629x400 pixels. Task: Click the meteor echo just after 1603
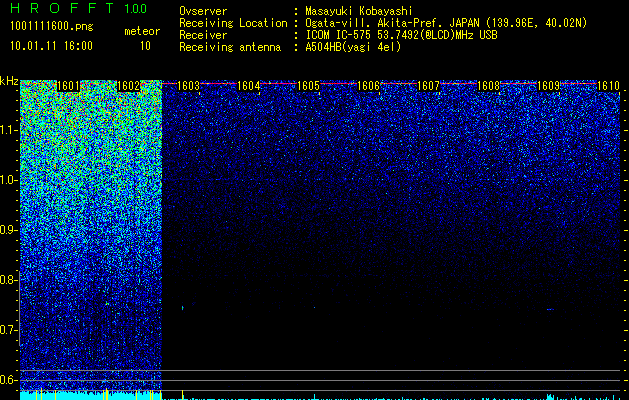coord(183,308)
